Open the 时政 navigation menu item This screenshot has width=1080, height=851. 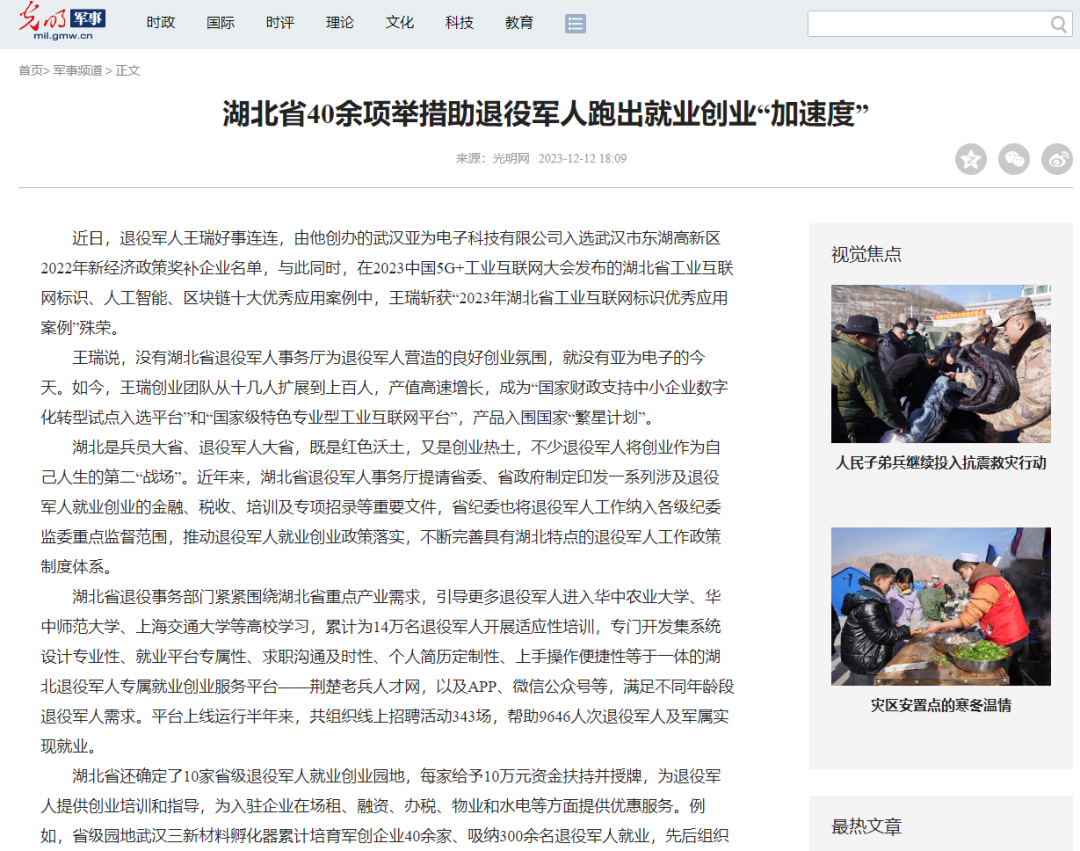pos(160,23)
